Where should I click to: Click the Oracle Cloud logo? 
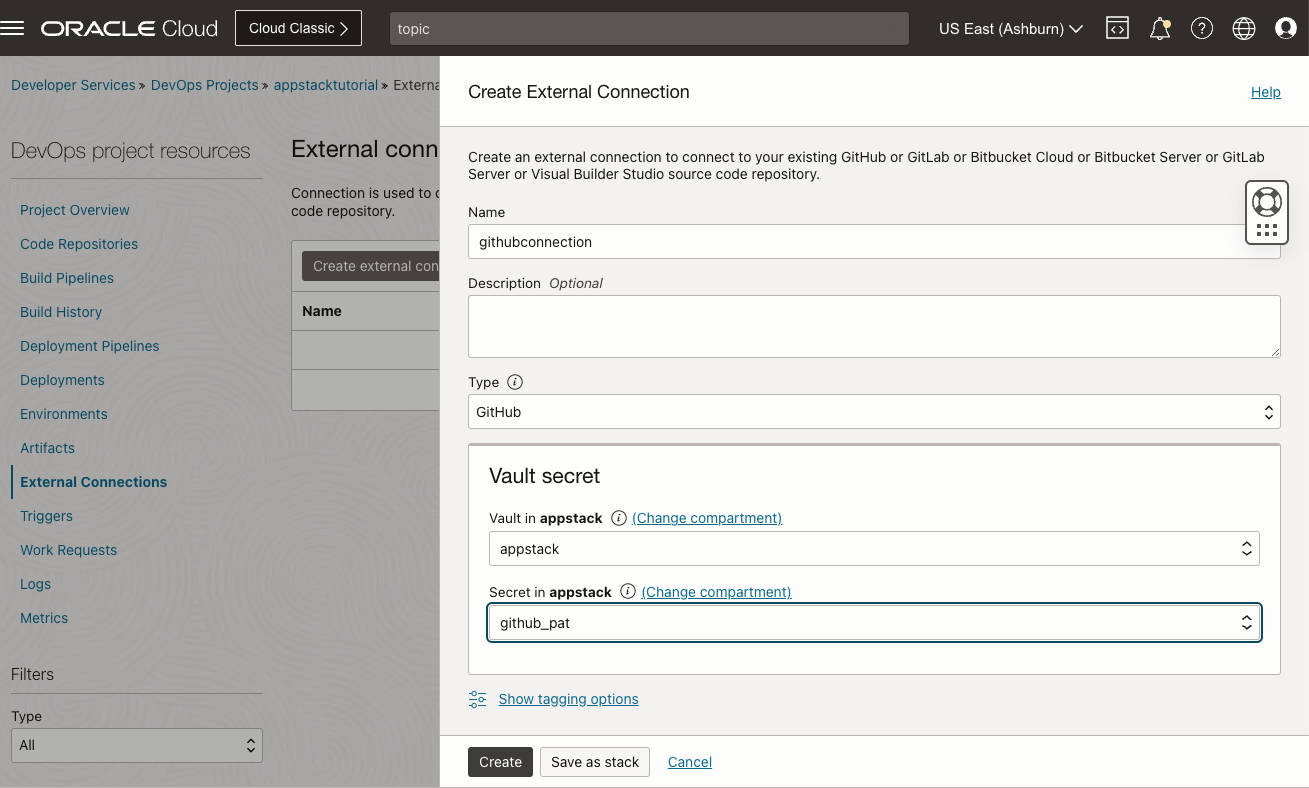(x=129, y=28)
